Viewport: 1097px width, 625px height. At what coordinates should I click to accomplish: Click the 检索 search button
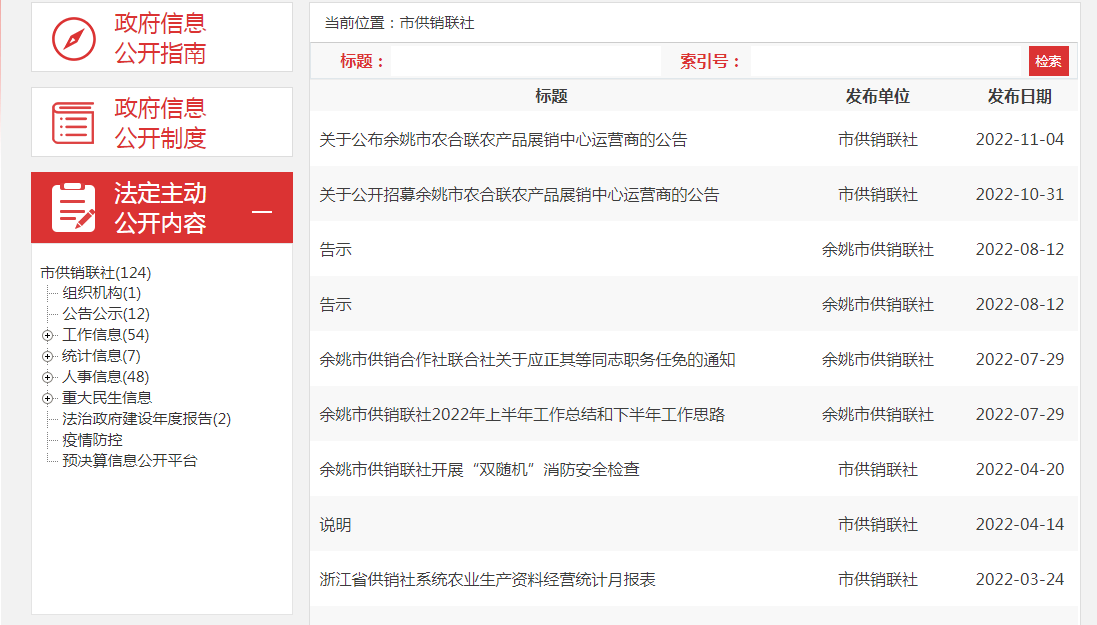(1048, 61)
